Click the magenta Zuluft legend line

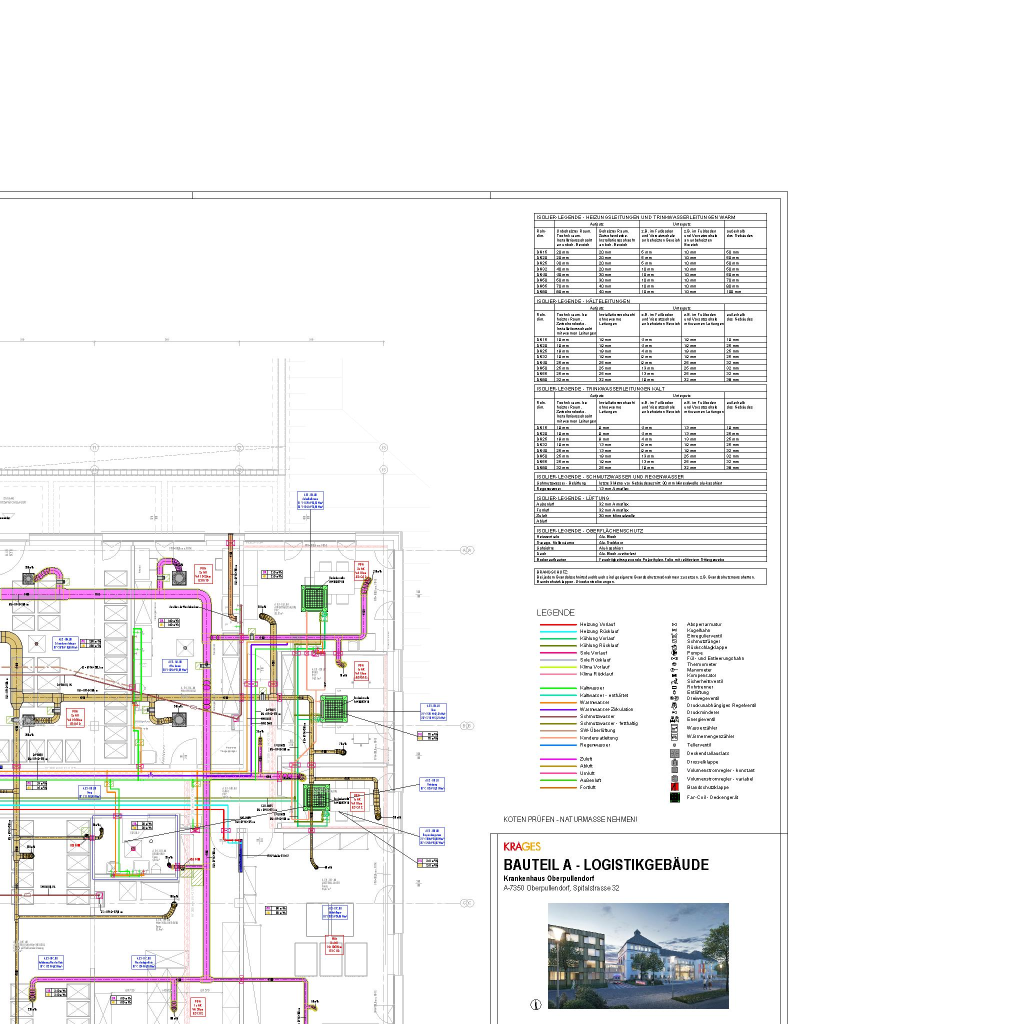click(x=557, y=759)
